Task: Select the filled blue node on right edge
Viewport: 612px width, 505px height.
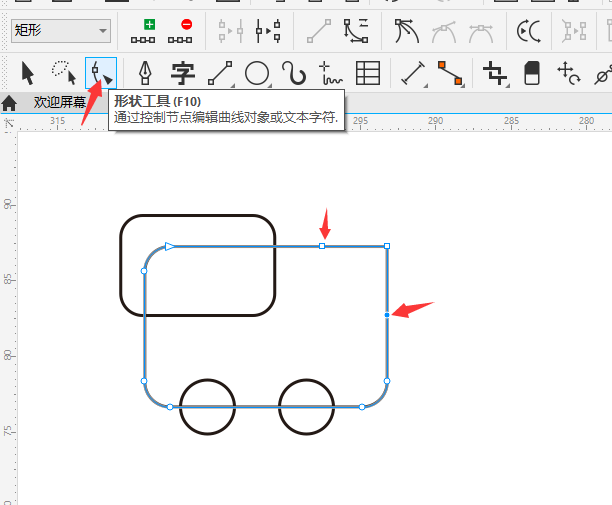Action: tap(387, 315)
